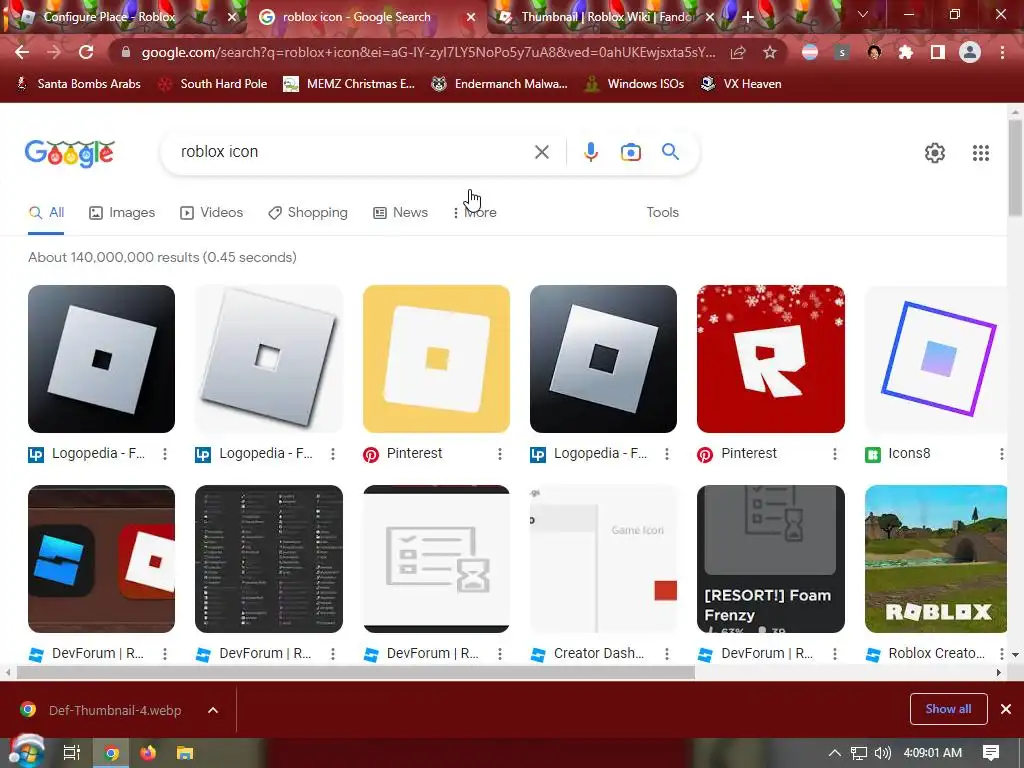The width and height of the screenshot is (1024, 768).
Task: Open the Endermanch Malware bookmark
Action: point(500,84)
